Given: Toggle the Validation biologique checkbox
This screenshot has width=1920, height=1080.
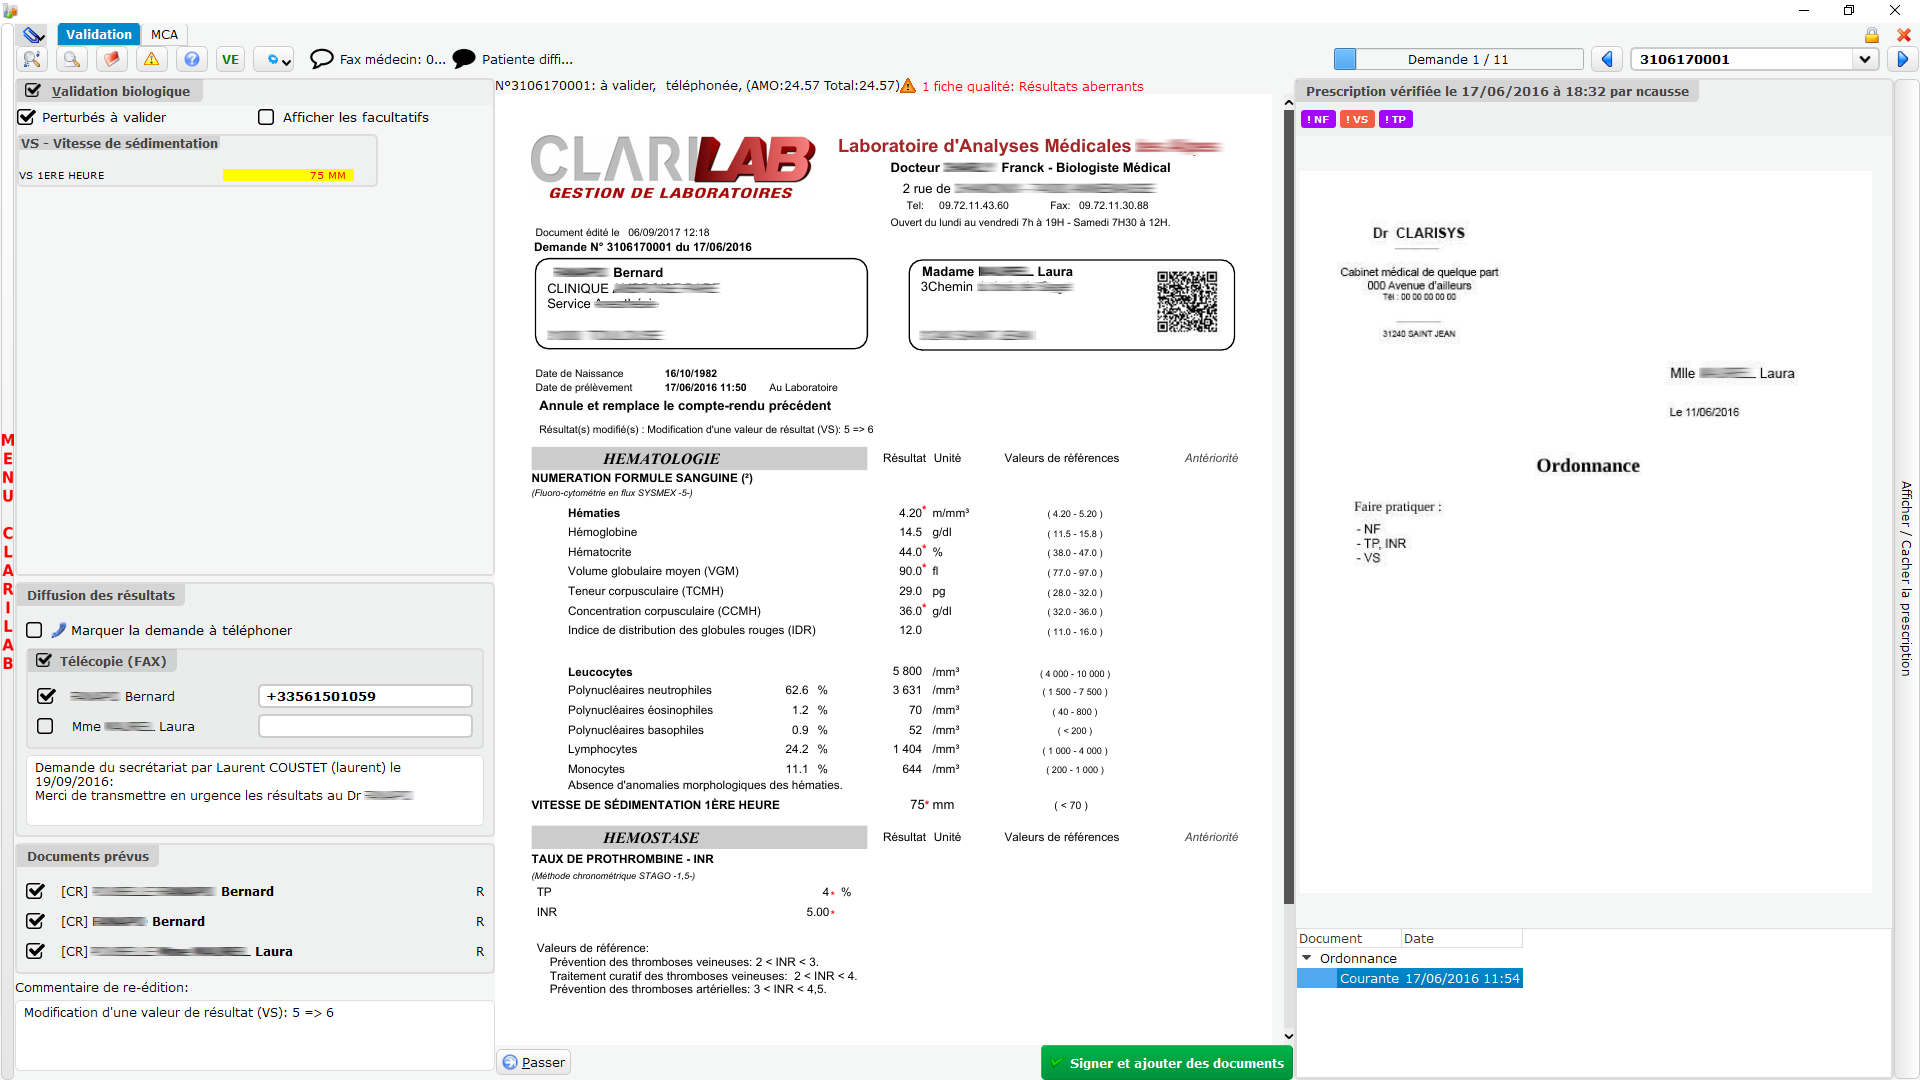Looking at the screenshot, I should [33, 90].
